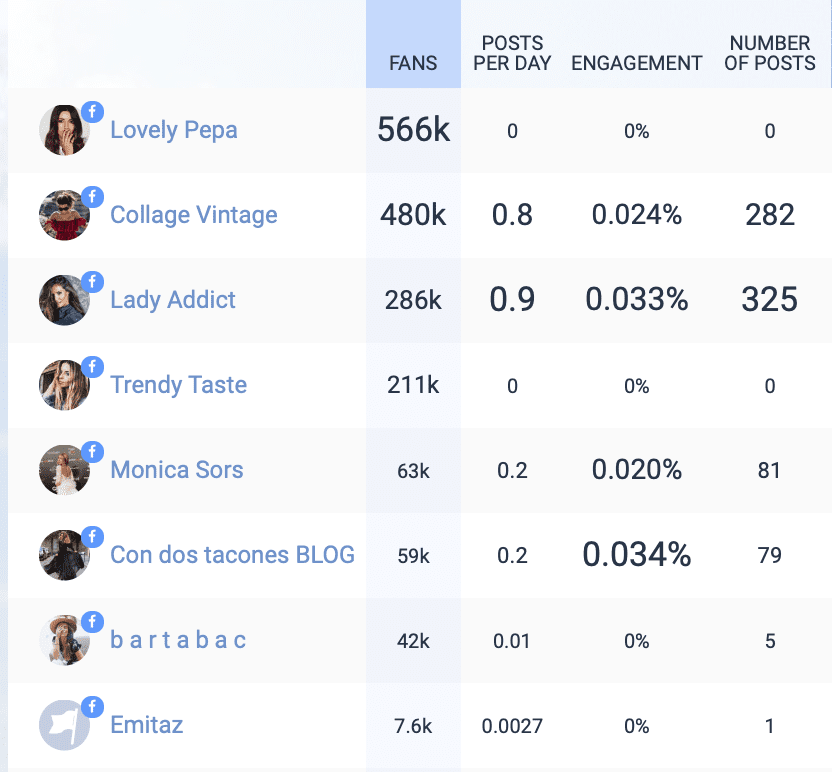Click the Facebook badge beside Collage Vintage
Image resolution: width=832 pixels, height=772 pixels.
point(93,198)
